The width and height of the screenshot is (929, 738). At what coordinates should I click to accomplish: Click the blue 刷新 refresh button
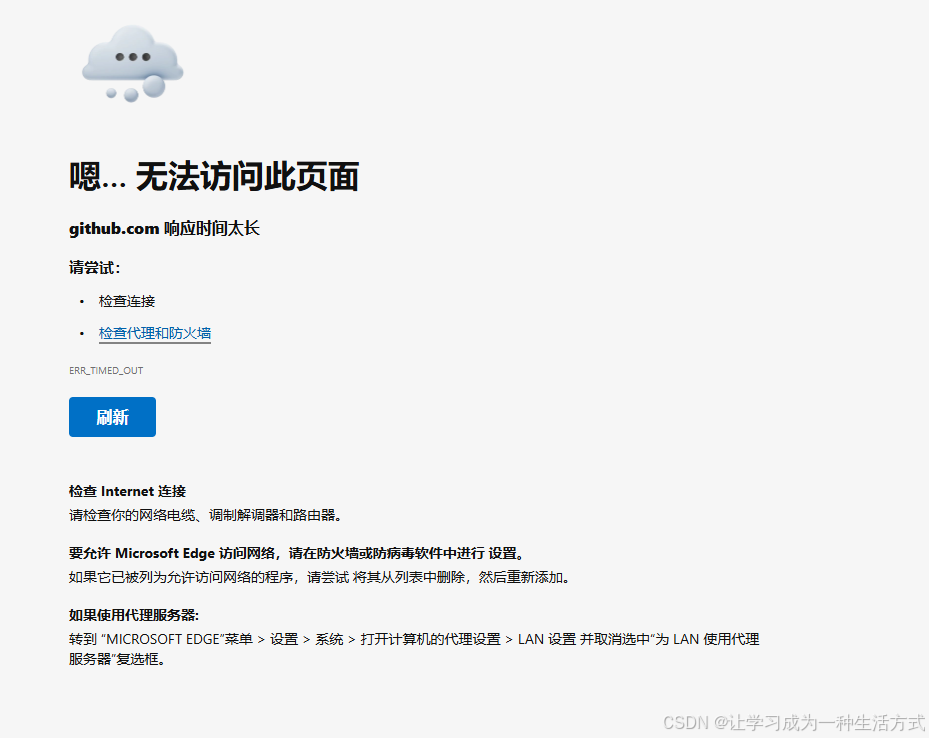coord(112,417)
